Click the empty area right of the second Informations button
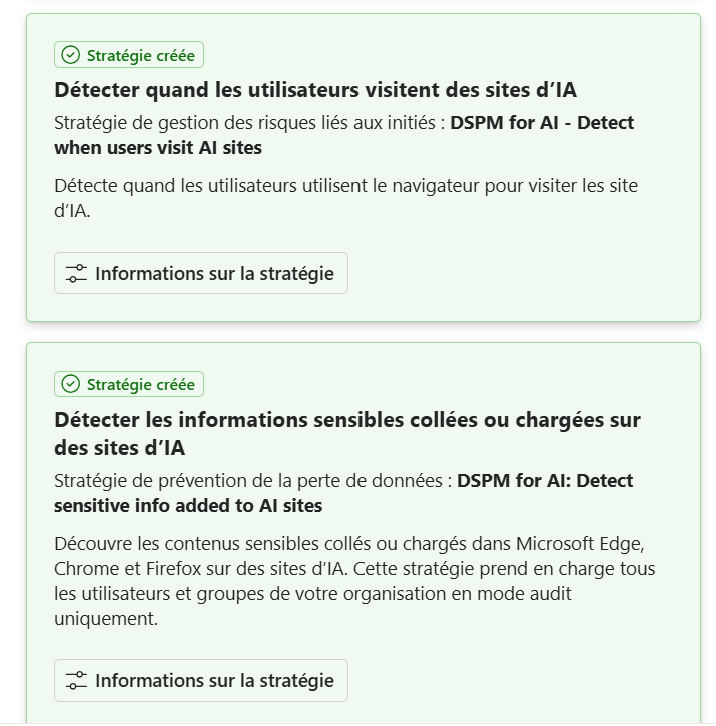The height and width of the screenshot is (726, 716). [520, 680]
